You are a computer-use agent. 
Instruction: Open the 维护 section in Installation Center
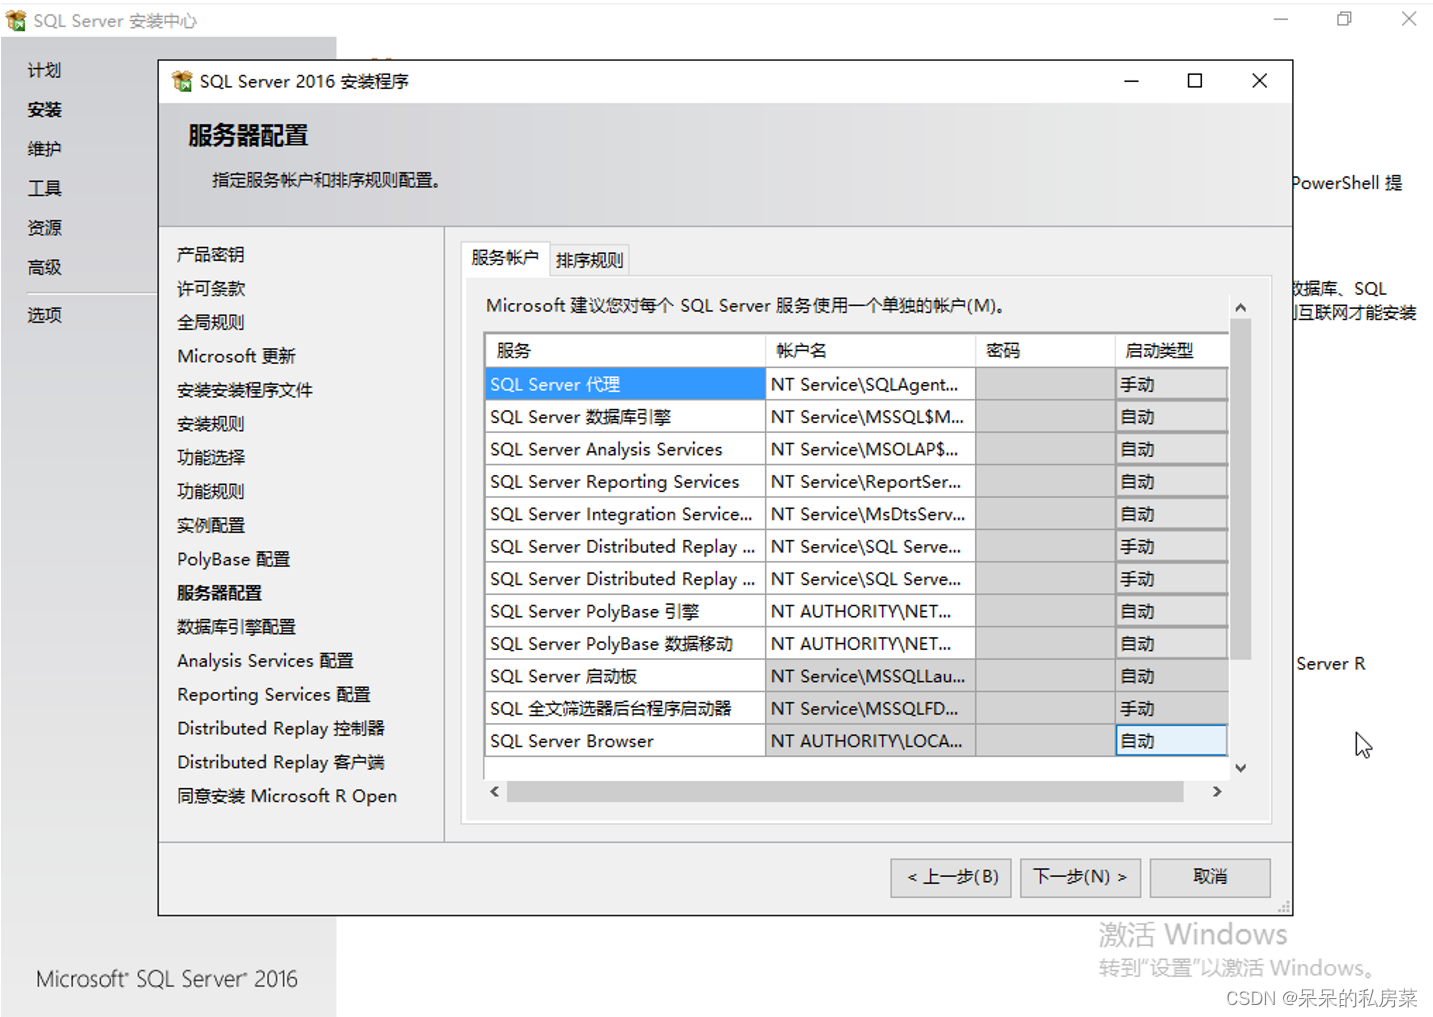coord(44,149)
